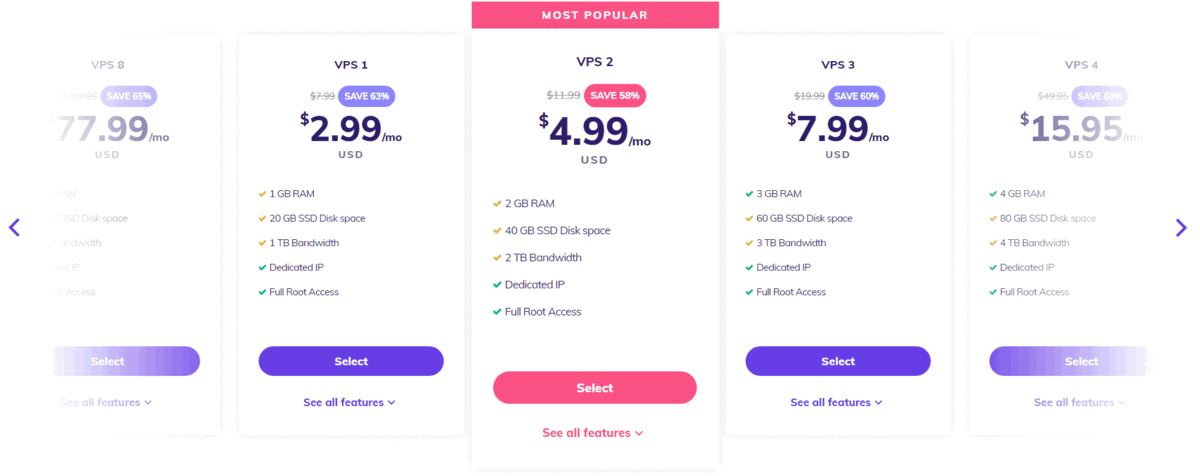Click checkmark beside VPS 1 Dedicated IP
The image size is (1200, 476).
[x=262, y=268]
